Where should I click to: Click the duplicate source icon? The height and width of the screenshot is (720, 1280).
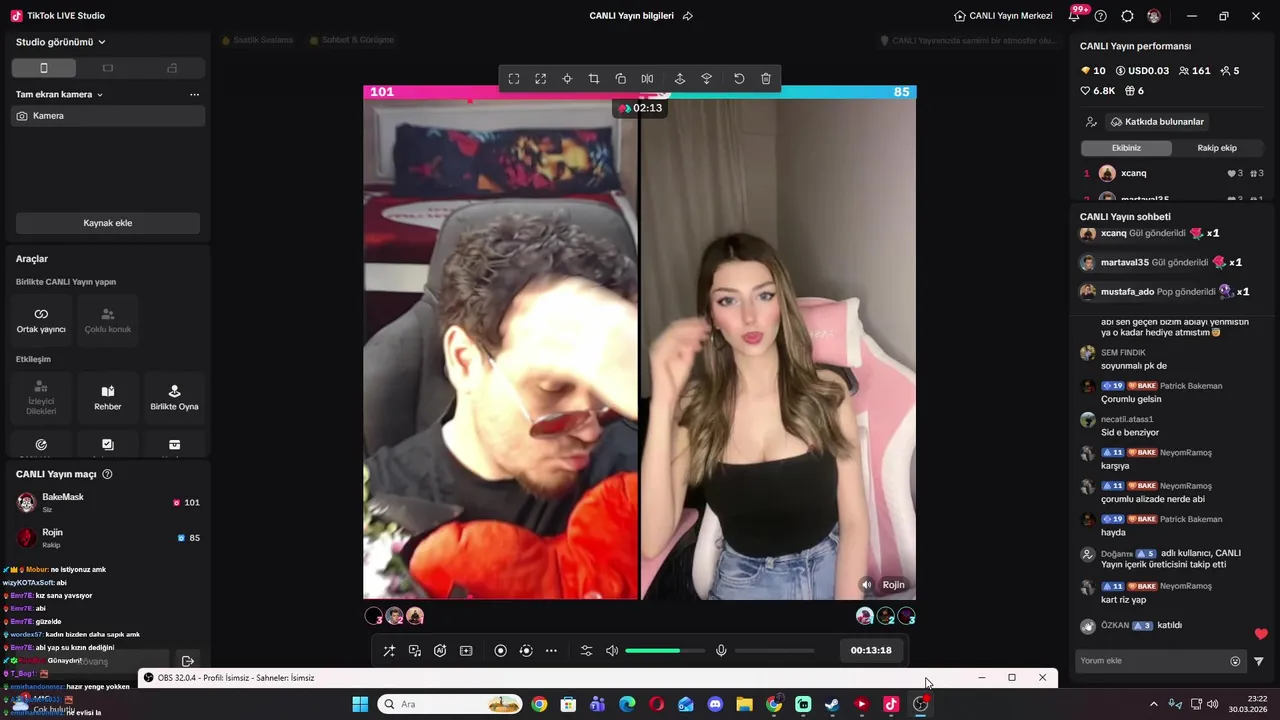tap(621, 79)
